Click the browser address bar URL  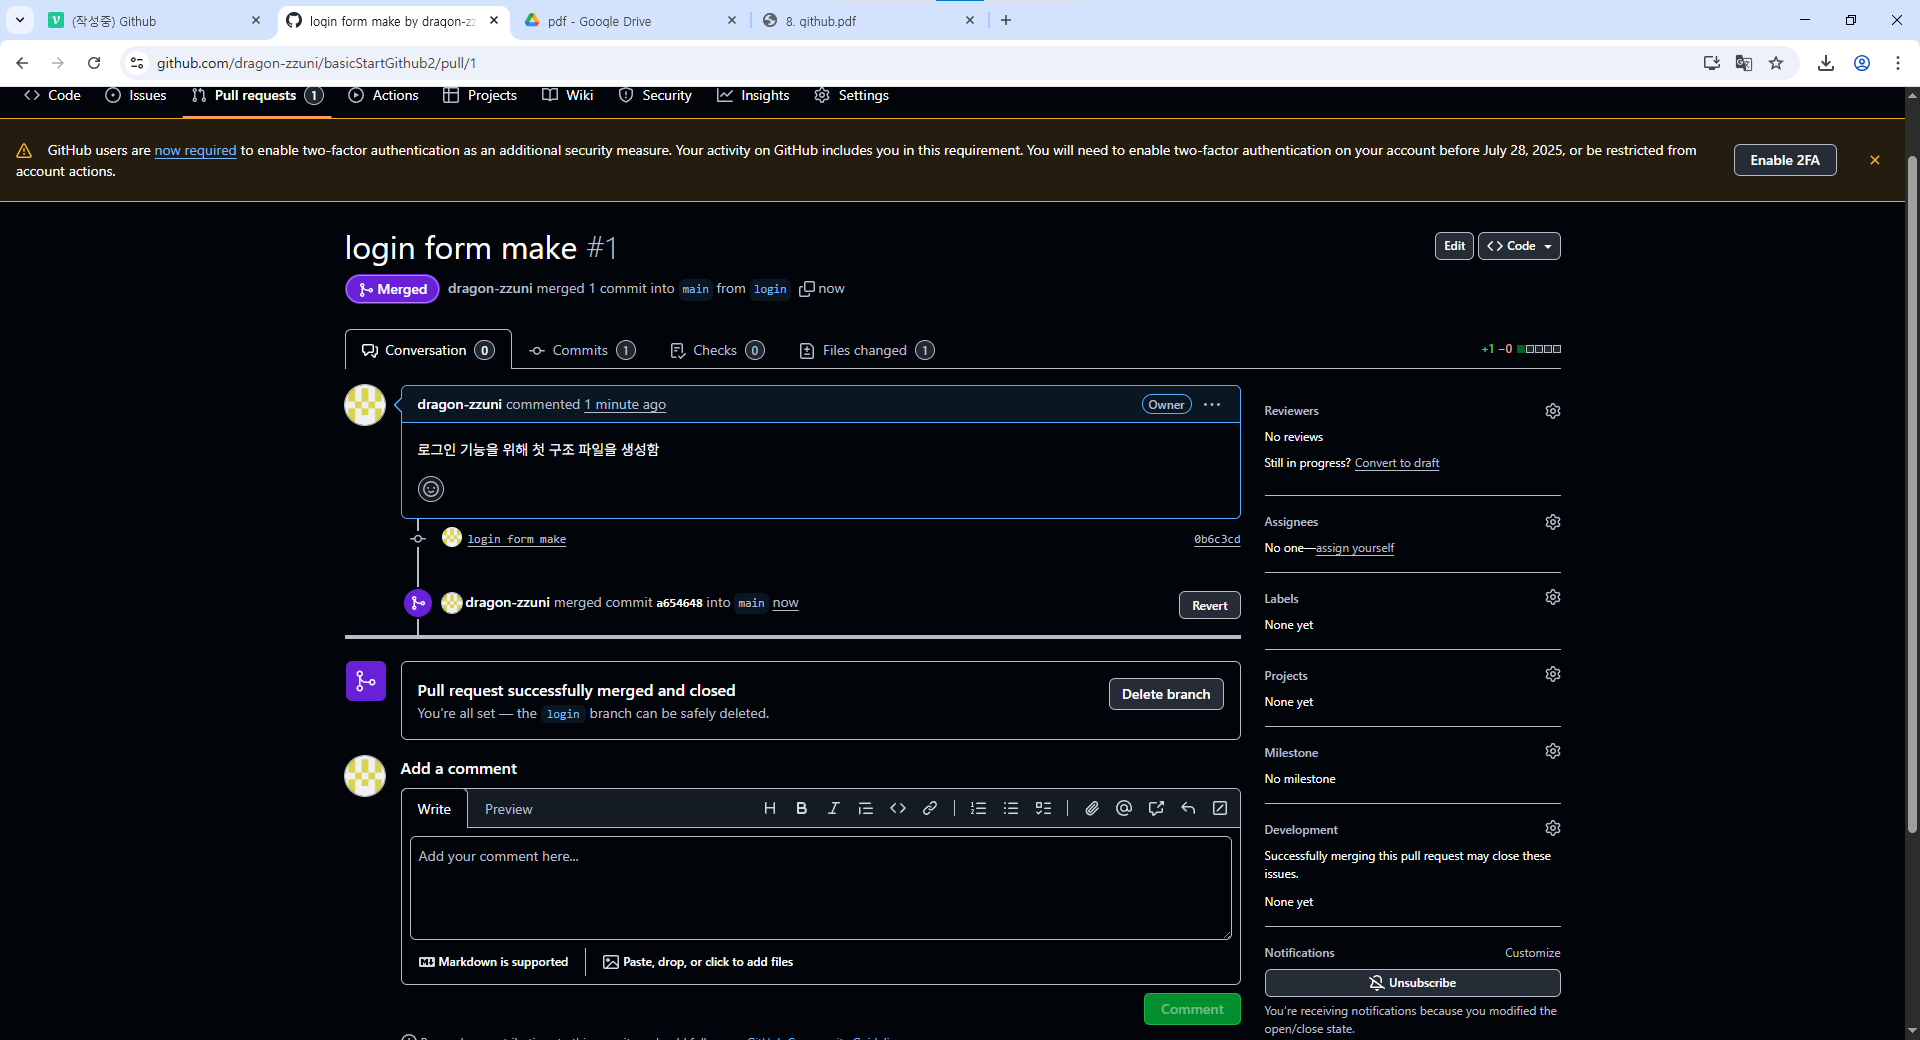click(316, 63)
